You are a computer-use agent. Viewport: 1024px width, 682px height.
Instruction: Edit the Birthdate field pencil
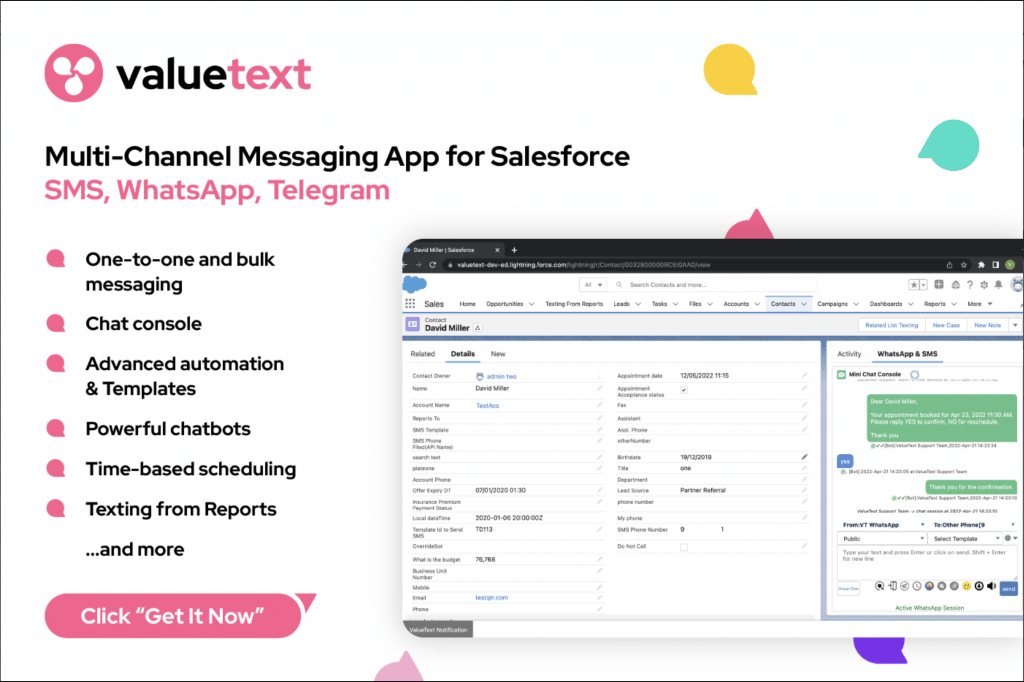pos(804,457)
